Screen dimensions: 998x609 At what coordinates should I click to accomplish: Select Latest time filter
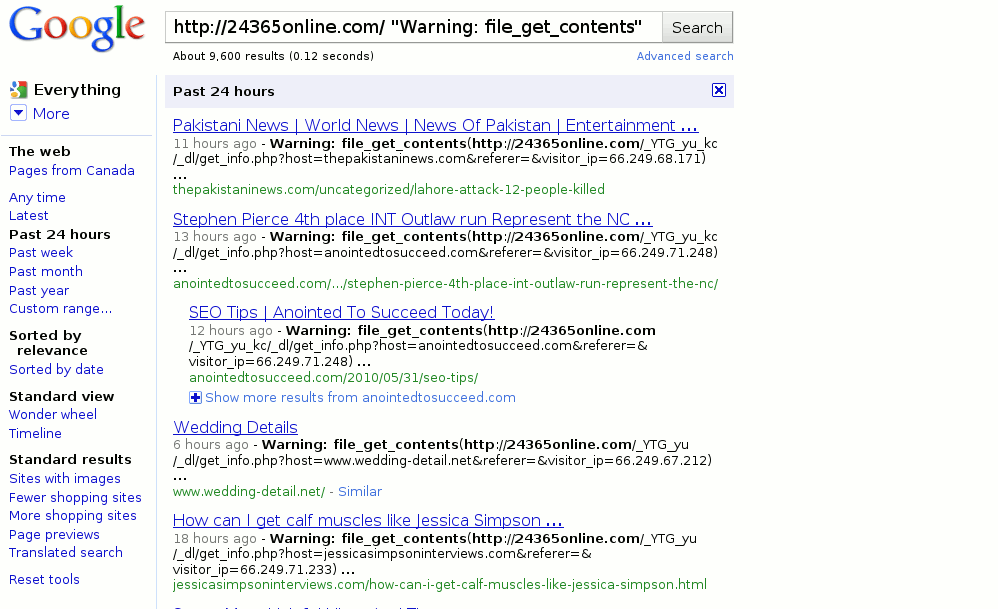point(29,216)
